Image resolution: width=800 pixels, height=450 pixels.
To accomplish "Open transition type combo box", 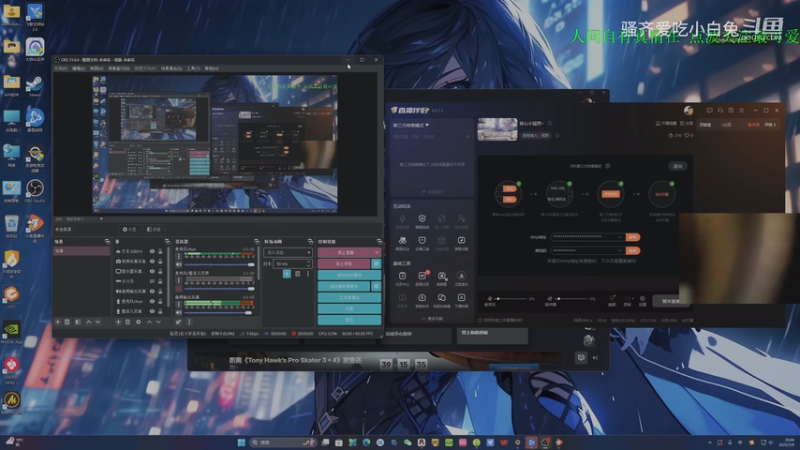I will tap(288, 253).
